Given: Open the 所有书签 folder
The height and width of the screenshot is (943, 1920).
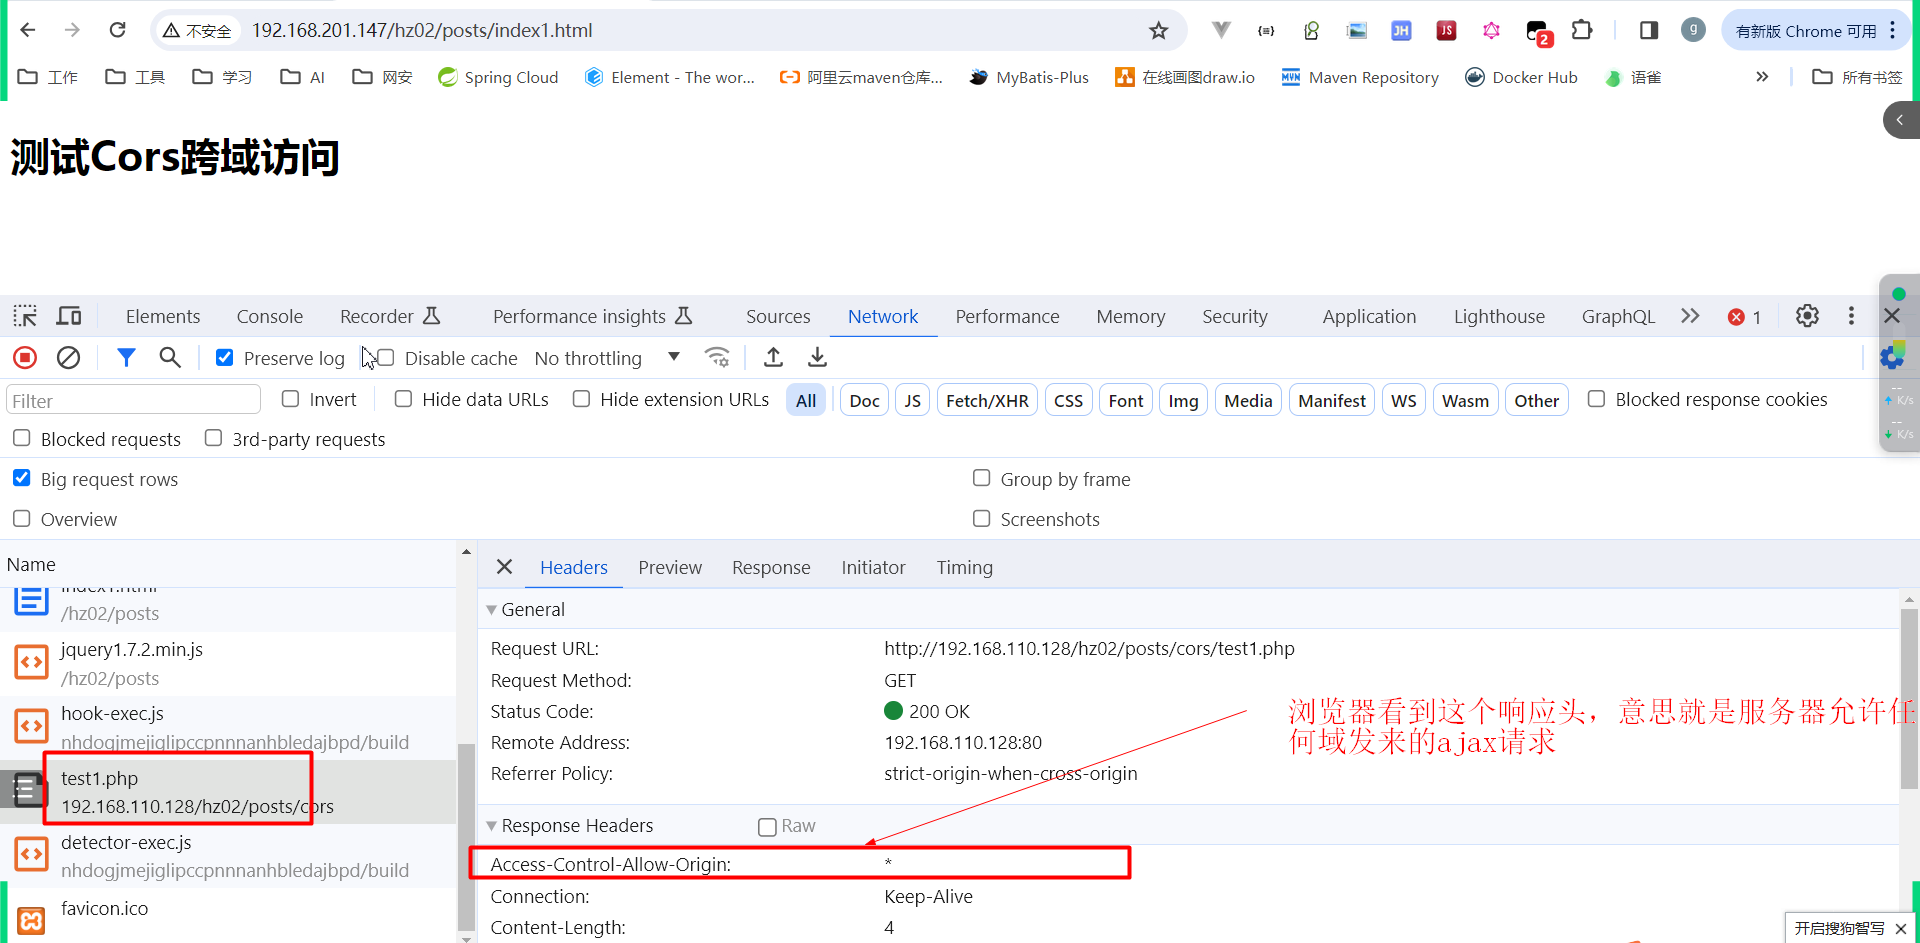Looking at the screenshot, I should tap(1858, 77).
